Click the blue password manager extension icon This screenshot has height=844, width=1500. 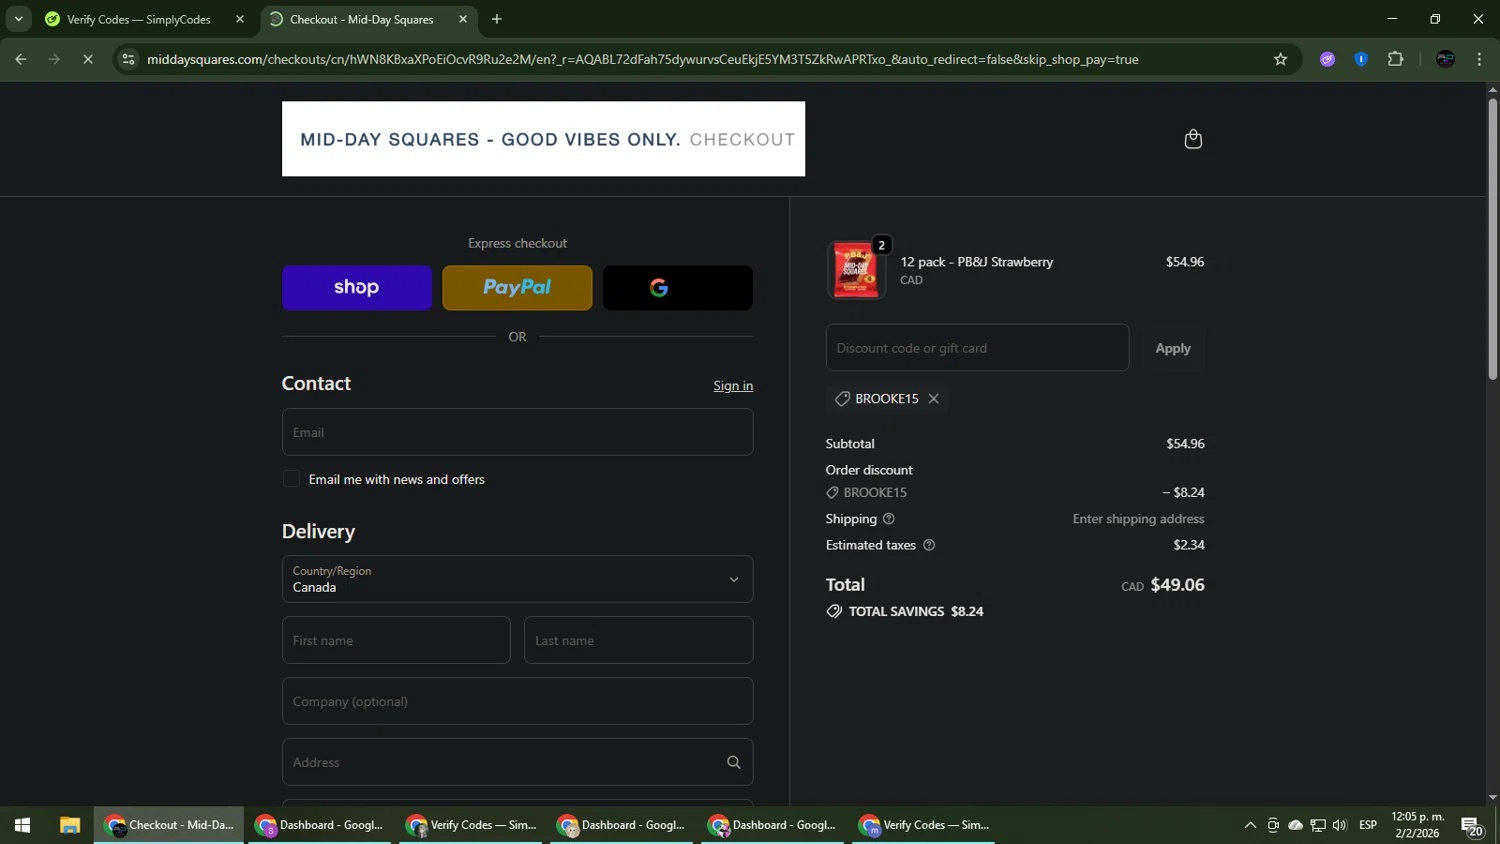1360,59
